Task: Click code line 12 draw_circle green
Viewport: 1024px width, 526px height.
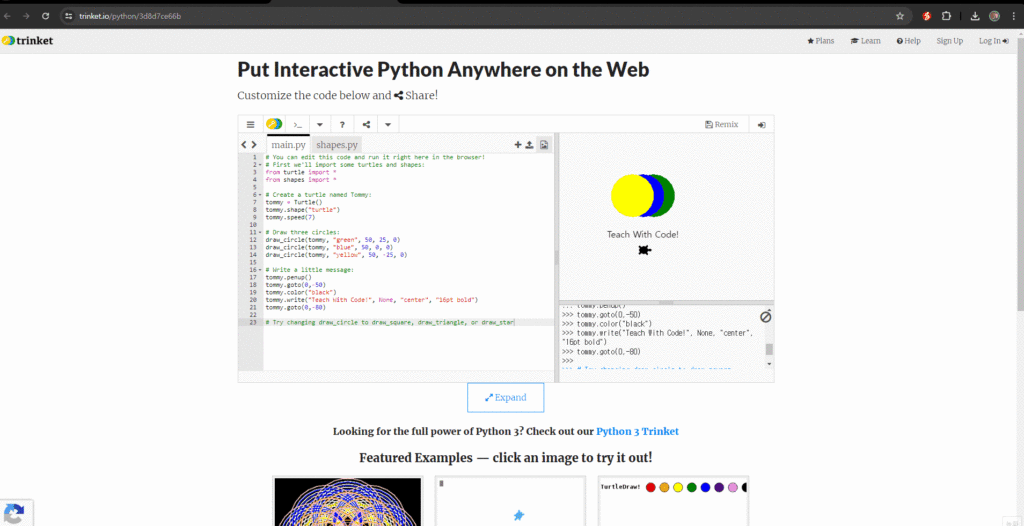Action: pyautogui.click(x=332, y=240)
